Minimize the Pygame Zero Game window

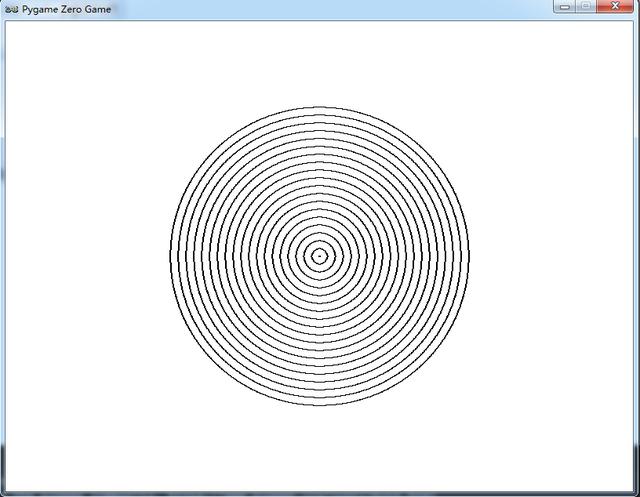coord(564,6)
